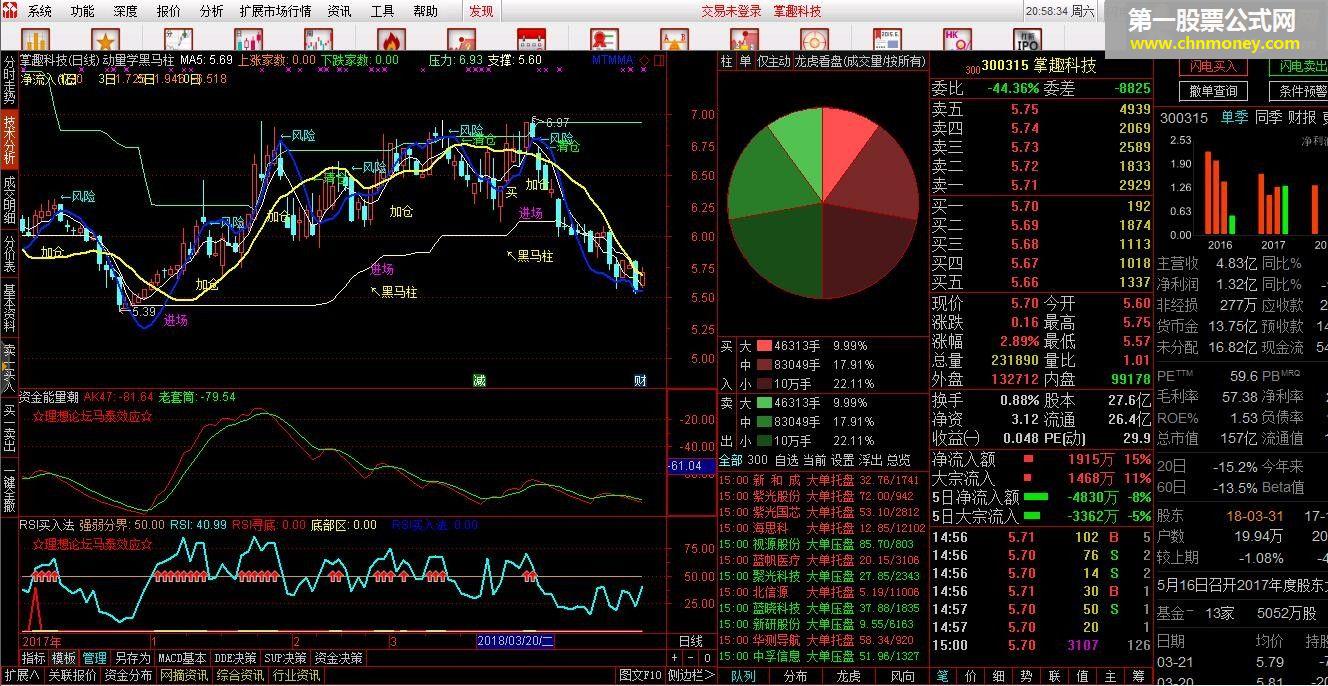Select the 技术分析 sidebar tab
Screen dimensions: 1328x686
click(9, 140)
